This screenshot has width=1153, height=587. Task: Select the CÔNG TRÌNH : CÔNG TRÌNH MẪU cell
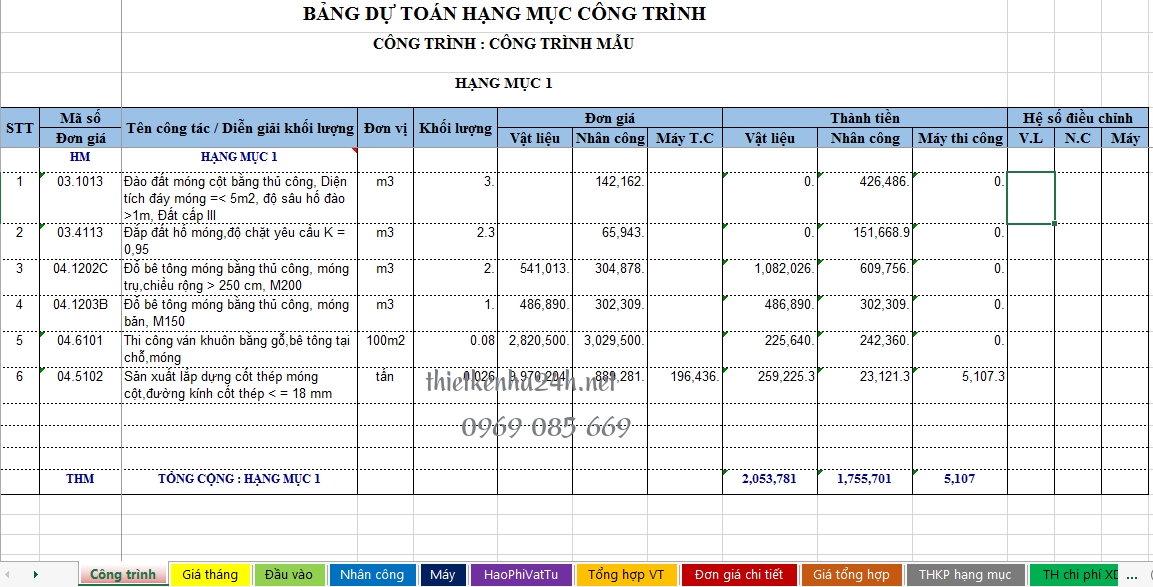504,43
